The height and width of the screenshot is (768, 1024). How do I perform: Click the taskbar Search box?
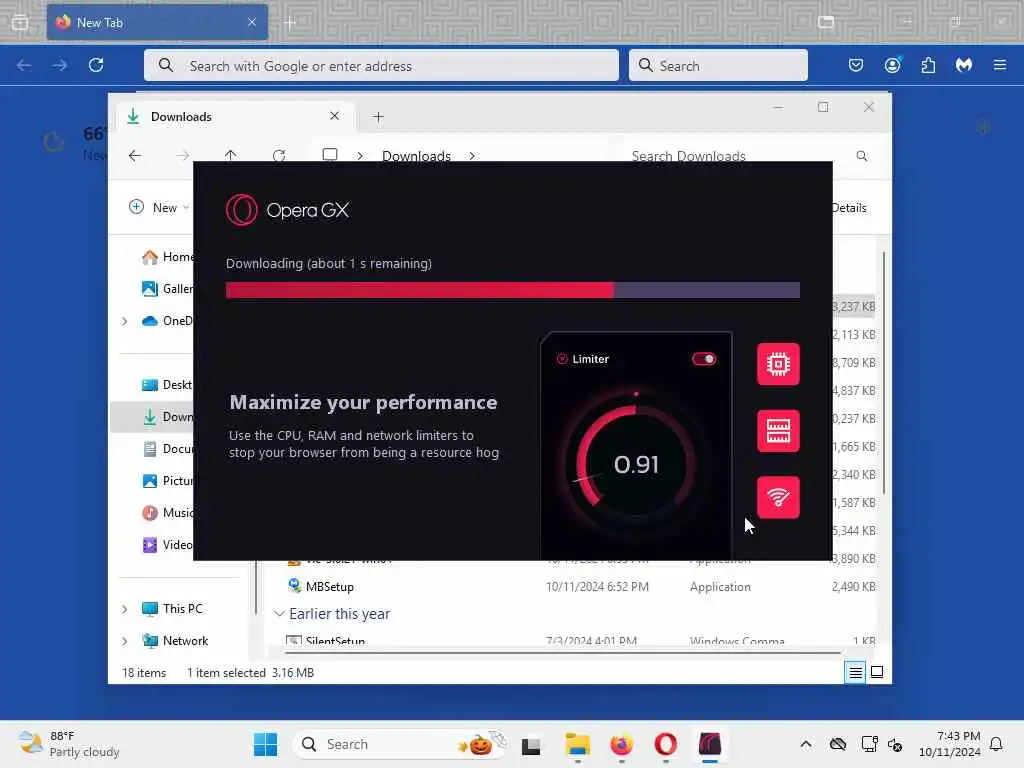[401, 744]
